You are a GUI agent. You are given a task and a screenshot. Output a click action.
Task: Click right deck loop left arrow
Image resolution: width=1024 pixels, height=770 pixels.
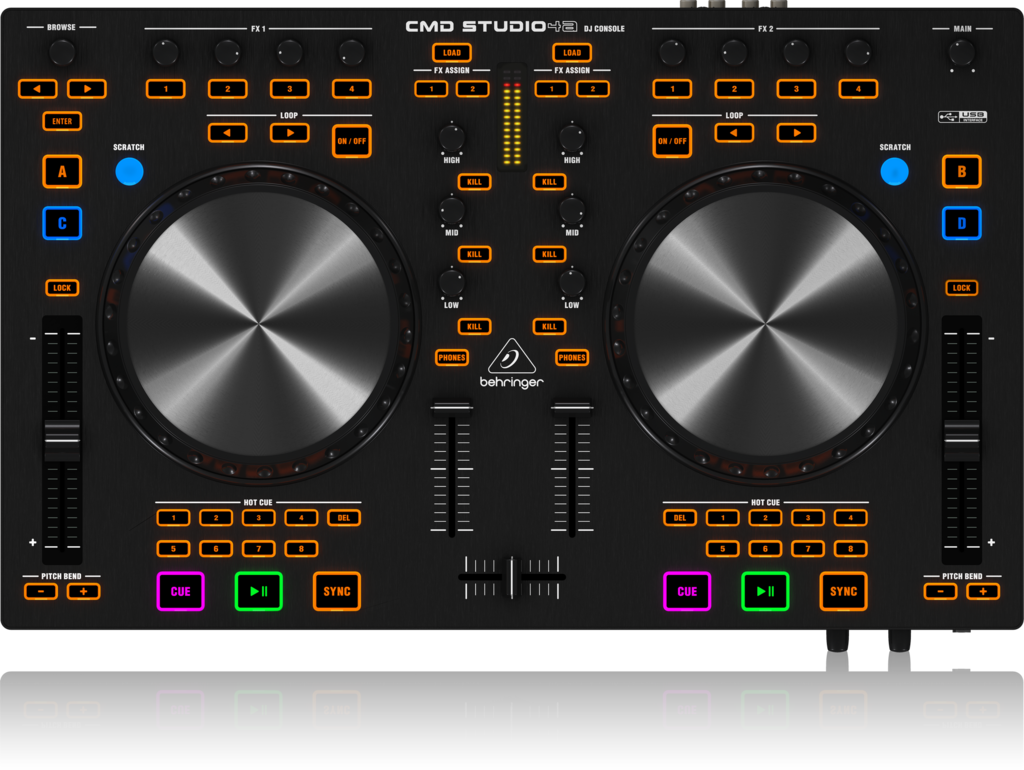click(734, 133)
